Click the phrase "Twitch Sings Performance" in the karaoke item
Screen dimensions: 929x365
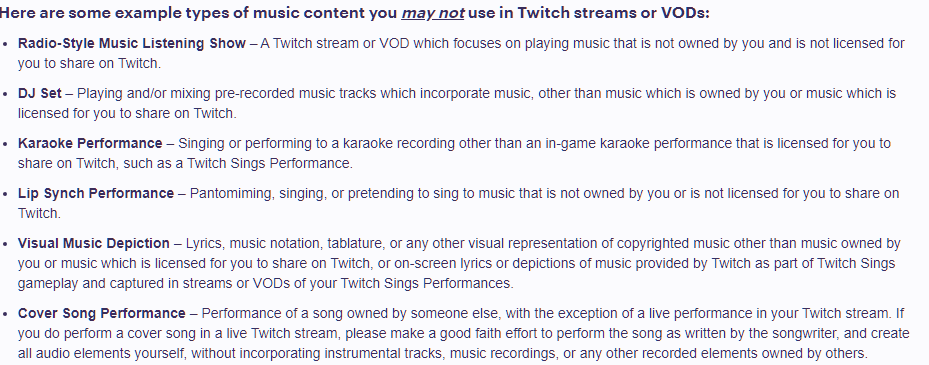point(270,164)
